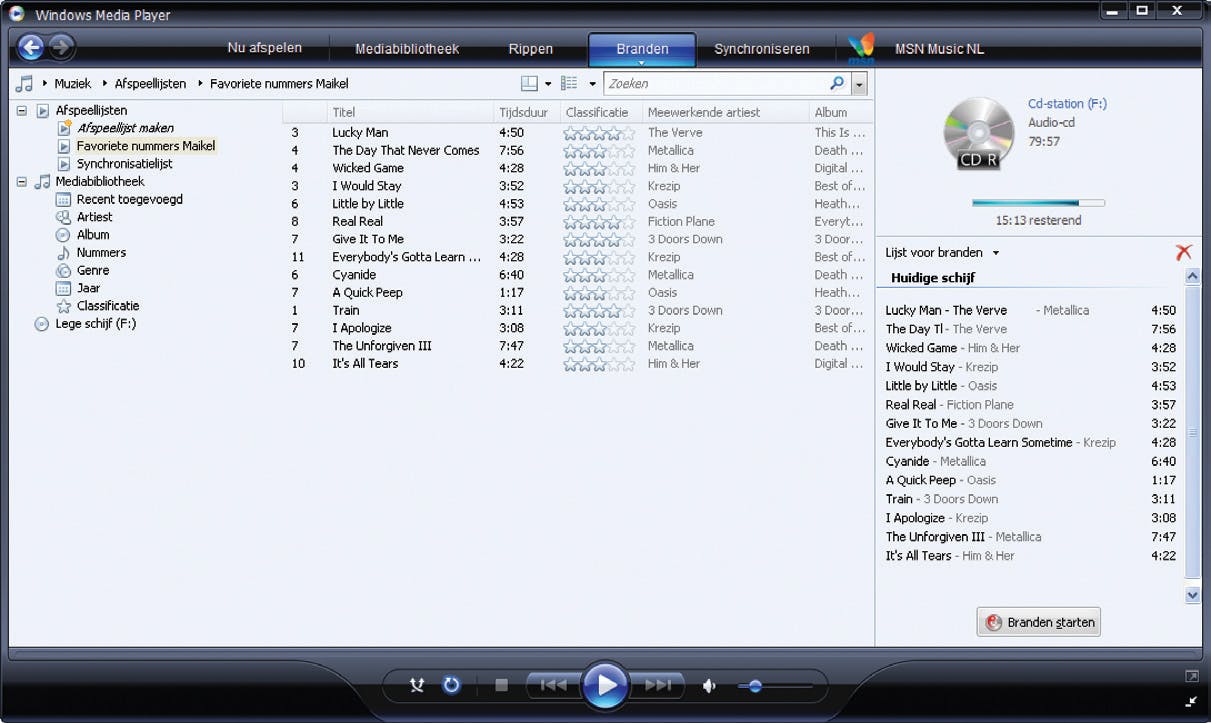Image resolution: width=1211 pixels, height=723 pixels.
Task: Click the Jaar calendar icon
Action: (64, 288)
